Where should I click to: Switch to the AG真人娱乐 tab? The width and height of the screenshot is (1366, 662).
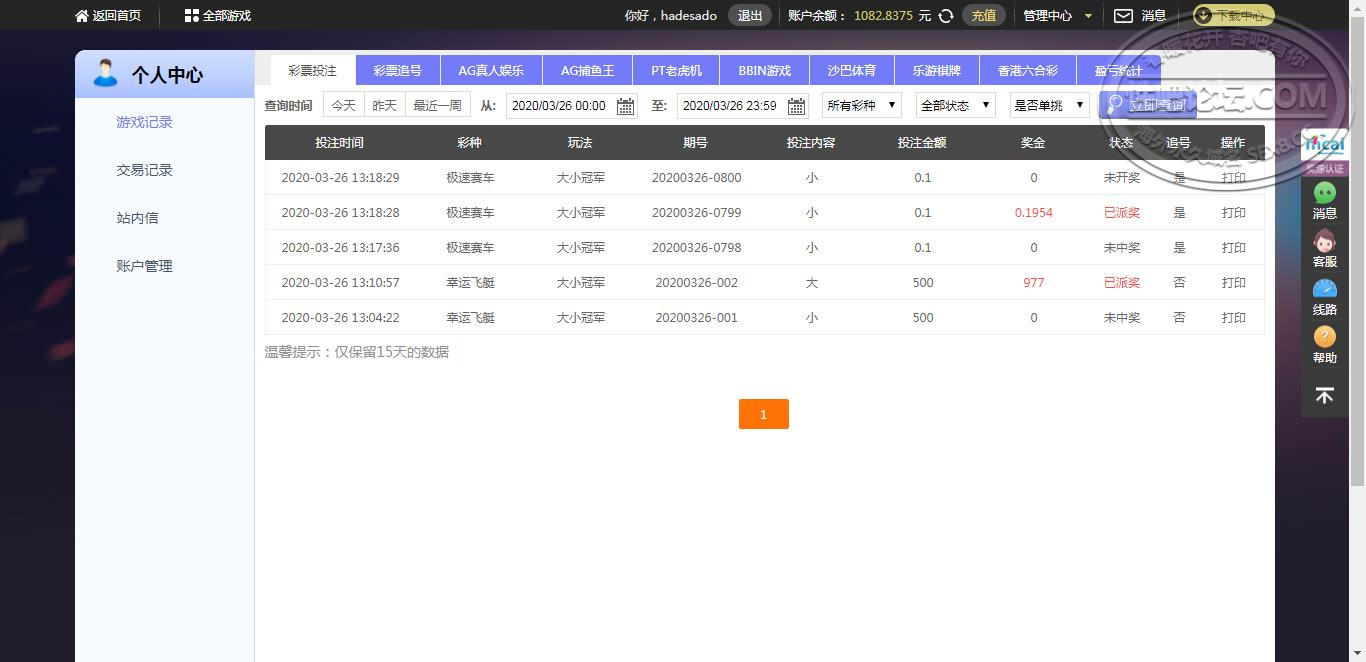click(491, 71)
